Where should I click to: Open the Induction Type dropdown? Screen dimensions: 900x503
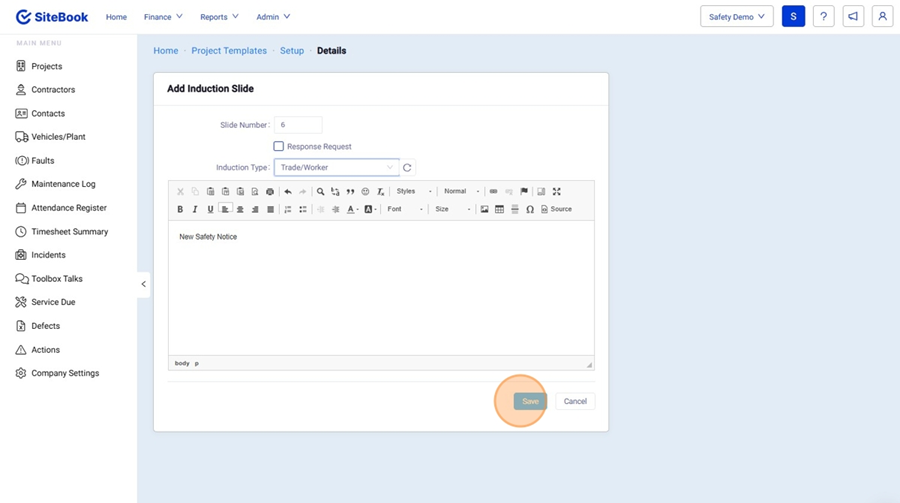tap(336, 168)
